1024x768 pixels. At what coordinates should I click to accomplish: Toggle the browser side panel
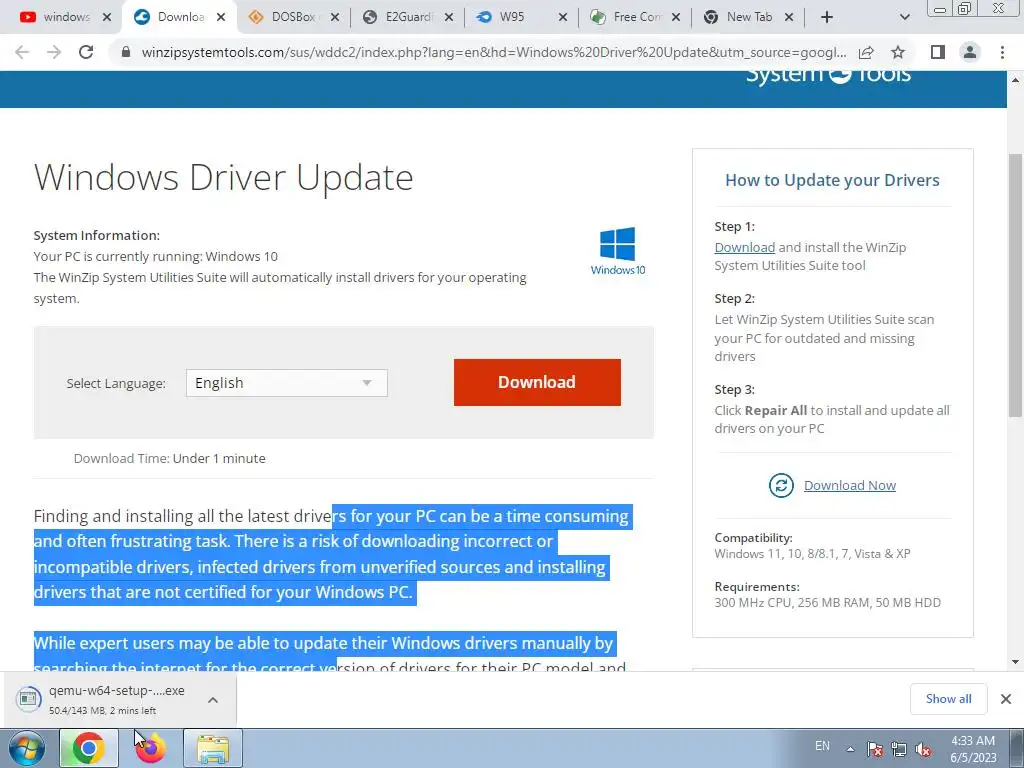(x=938, y=52)
